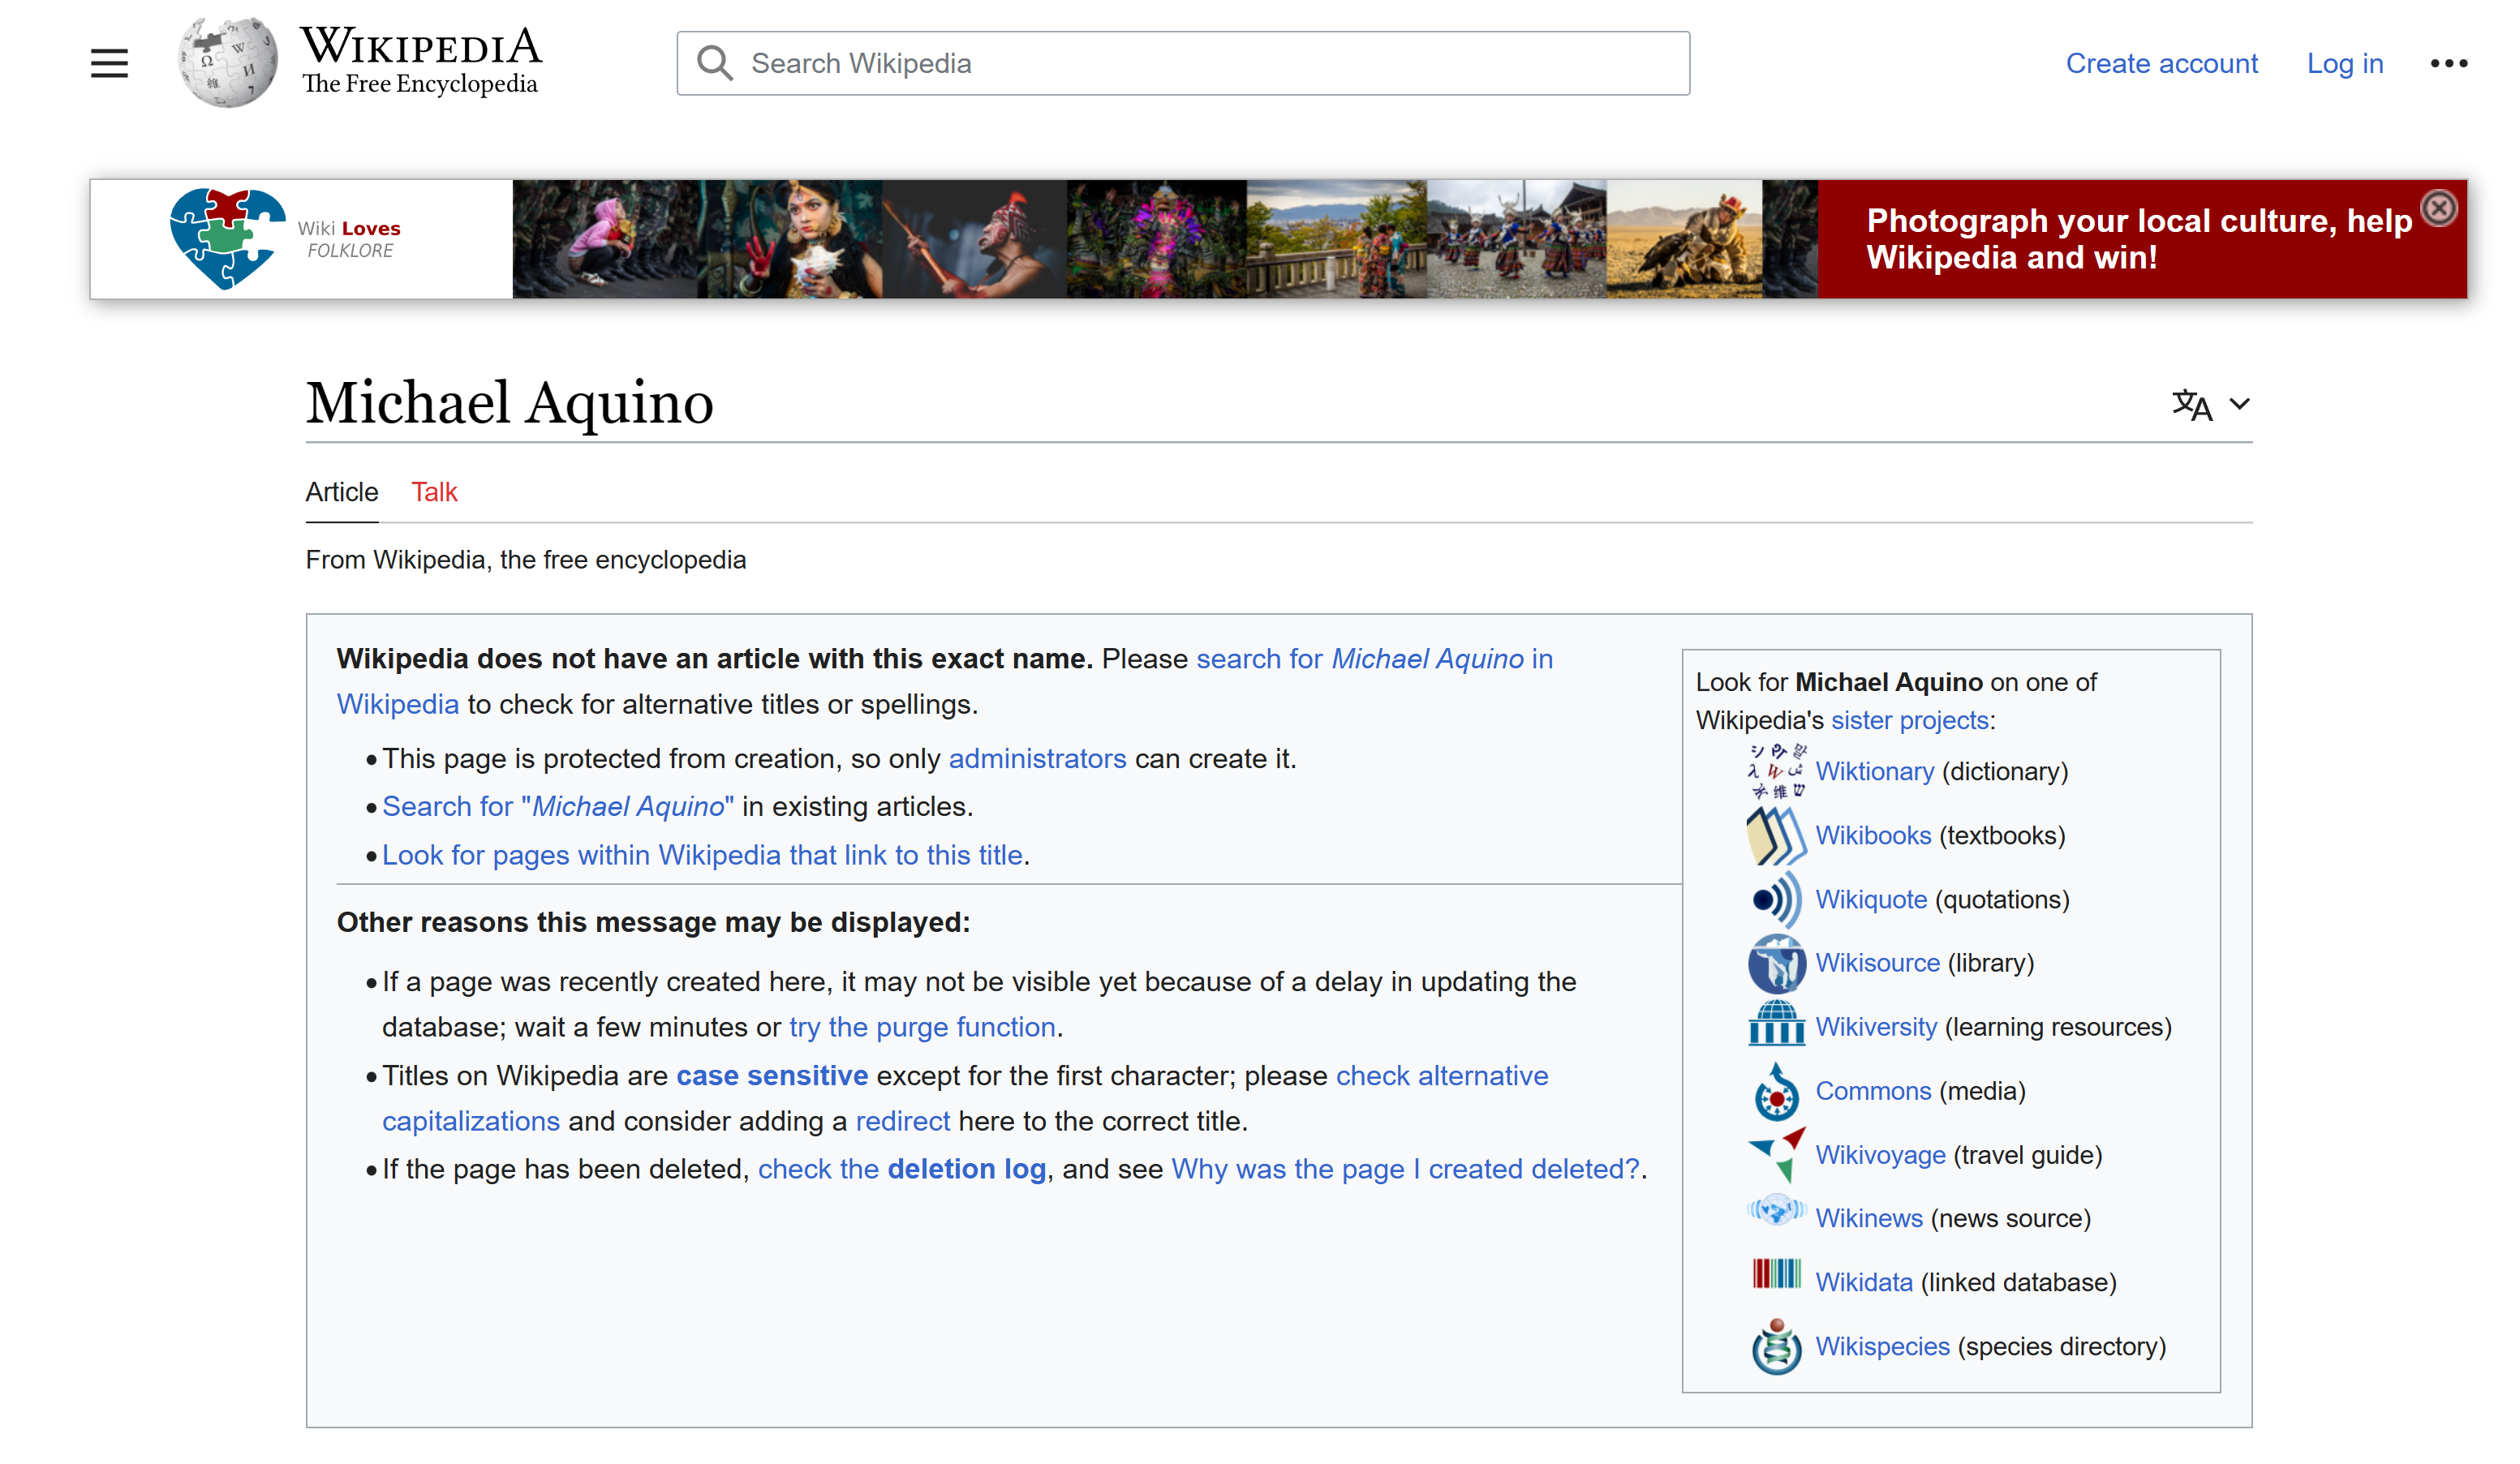Click the banner photo of girl in pink
2520x1464 pixels.
[x=605, y=239]
